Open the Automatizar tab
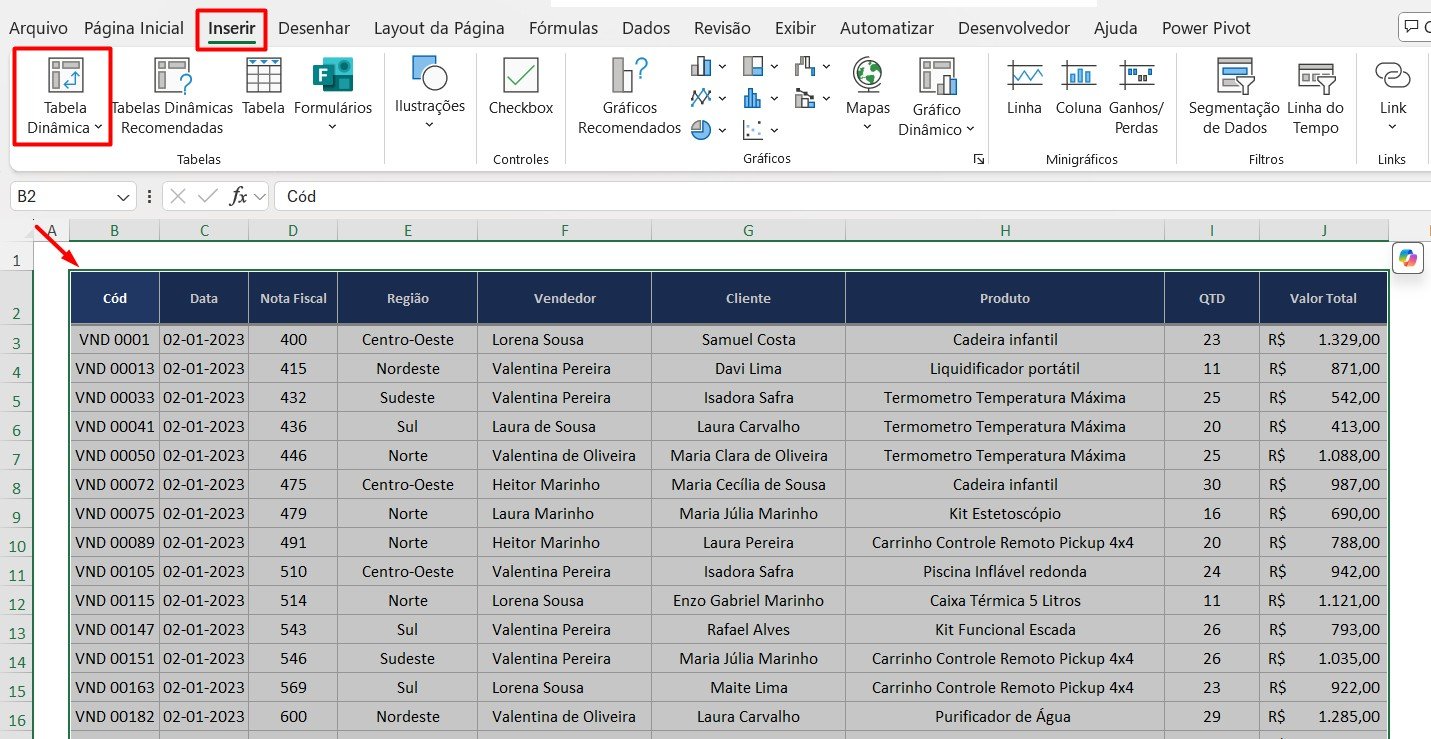Screen dimensions: 1431x739 pyautogui.click(x=887, y=28)
